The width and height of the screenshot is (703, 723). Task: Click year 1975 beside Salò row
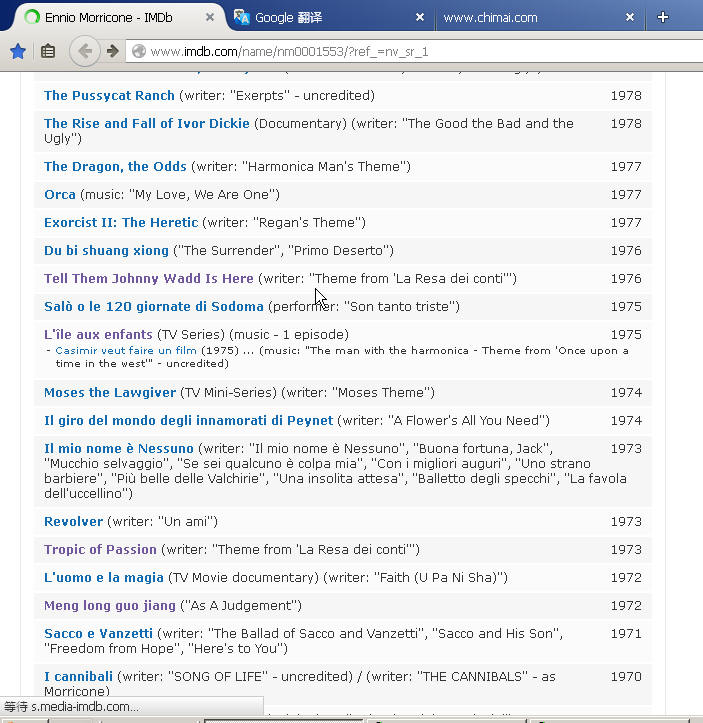point(626,307)
